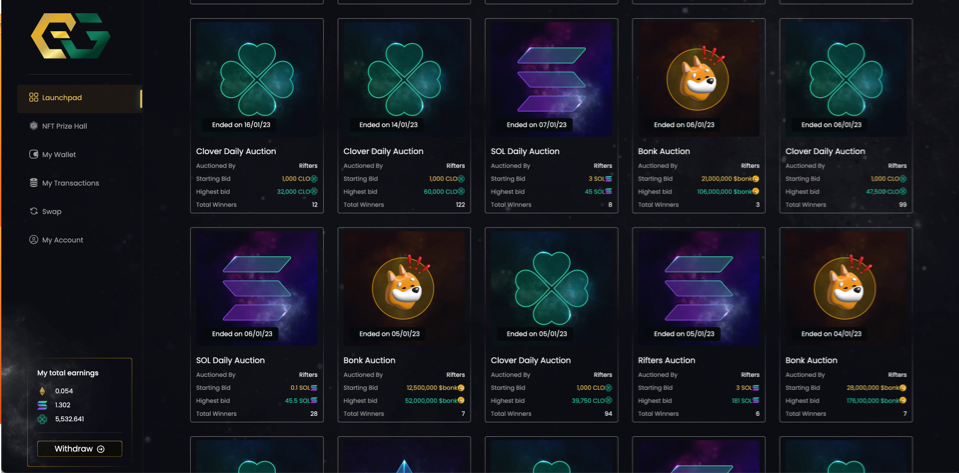
Task: Open Bonk Auction ended 06/01/23 image
Action: point(698,79)
